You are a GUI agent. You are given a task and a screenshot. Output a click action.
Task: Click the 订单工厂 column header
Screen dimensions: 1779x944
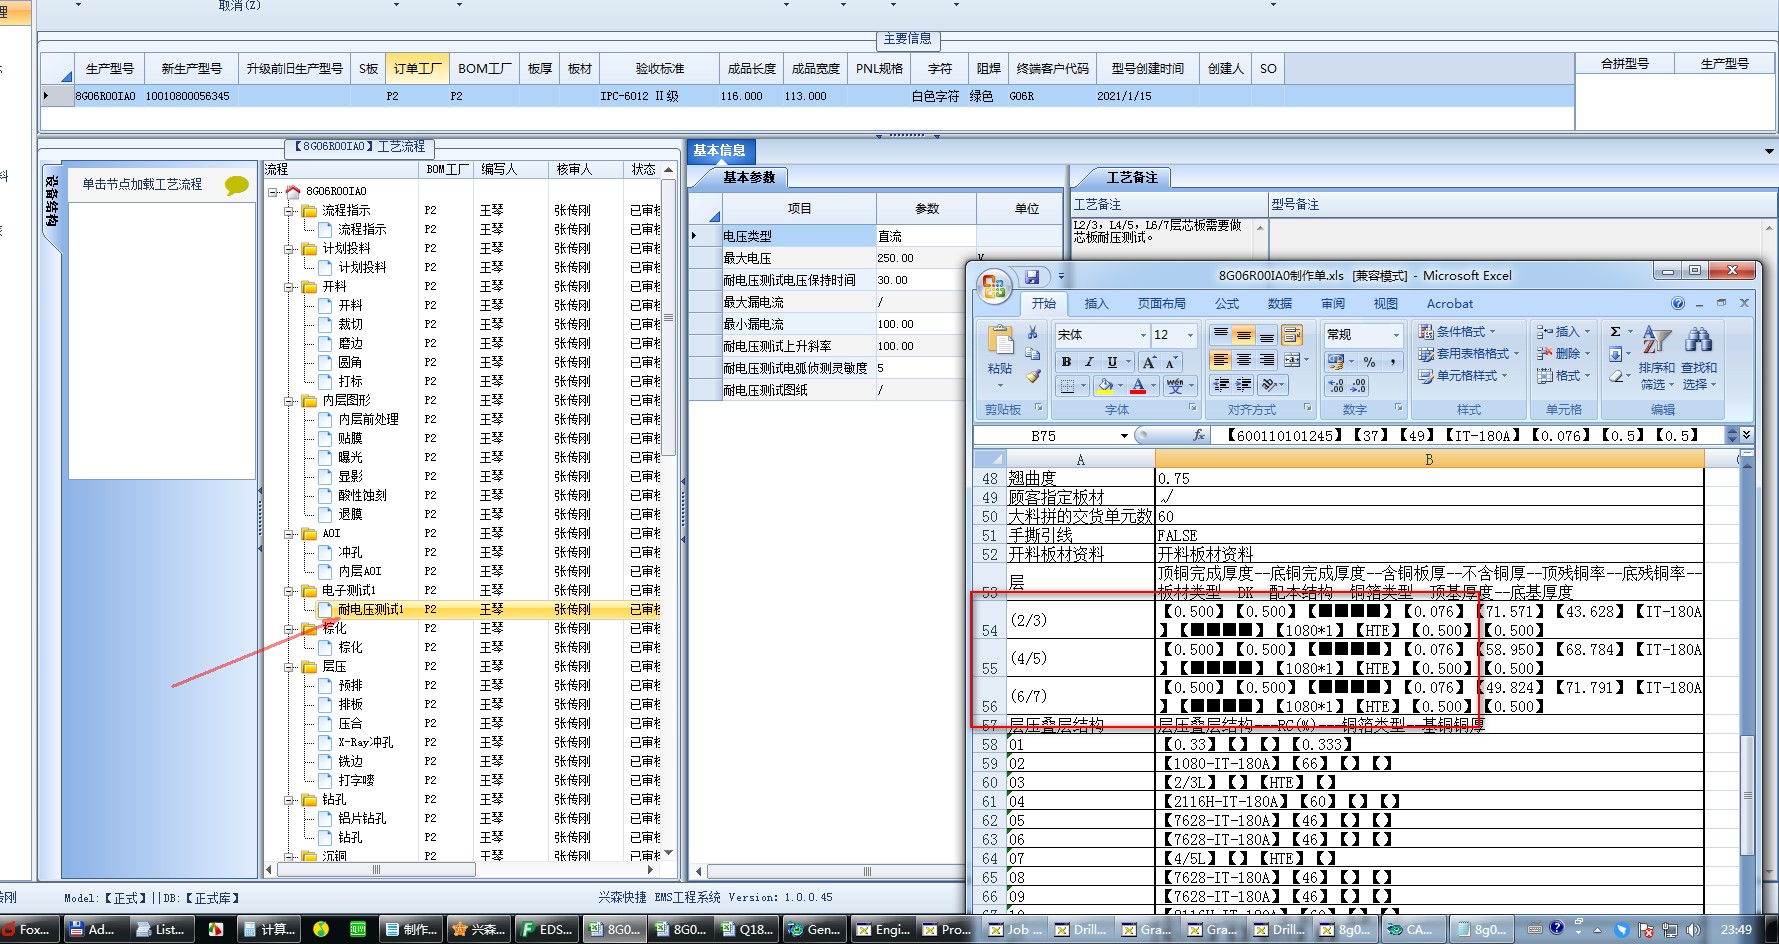(417, 69)
